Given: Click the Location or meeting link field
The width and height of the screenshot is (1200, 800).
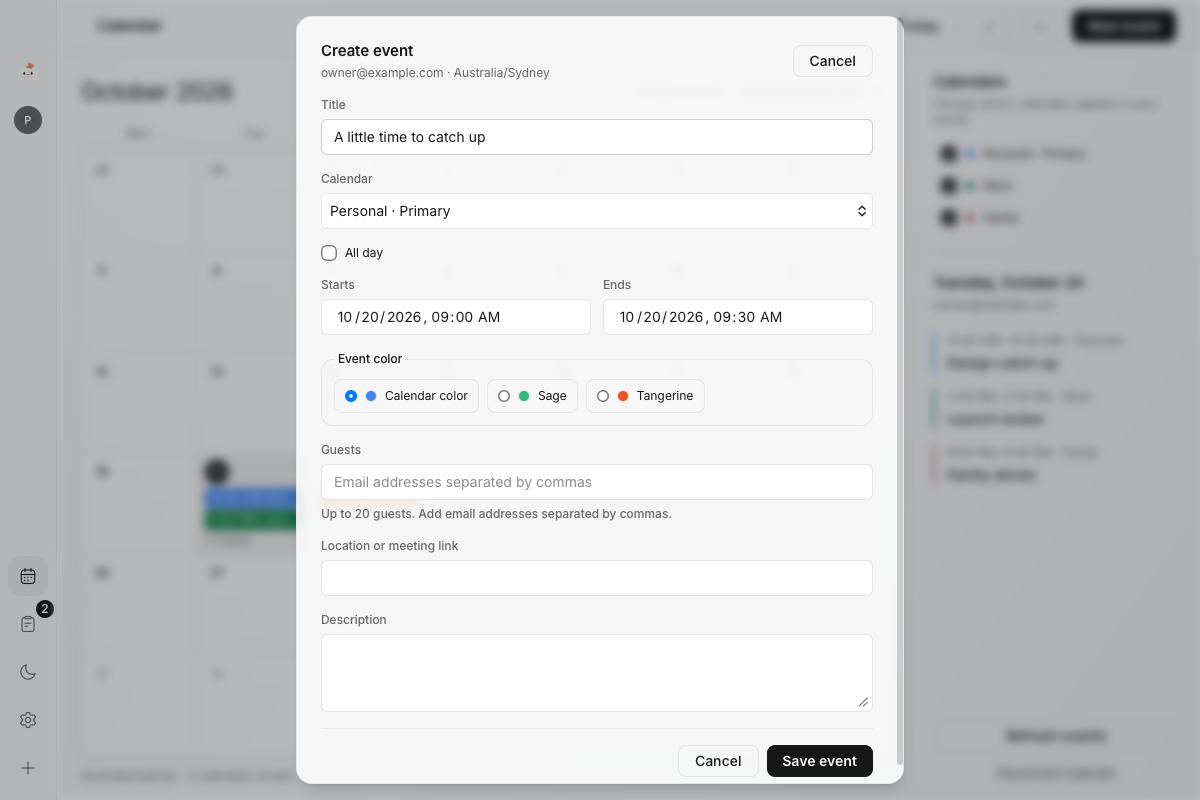Looking at the screenshot, I should click(597, 578).
